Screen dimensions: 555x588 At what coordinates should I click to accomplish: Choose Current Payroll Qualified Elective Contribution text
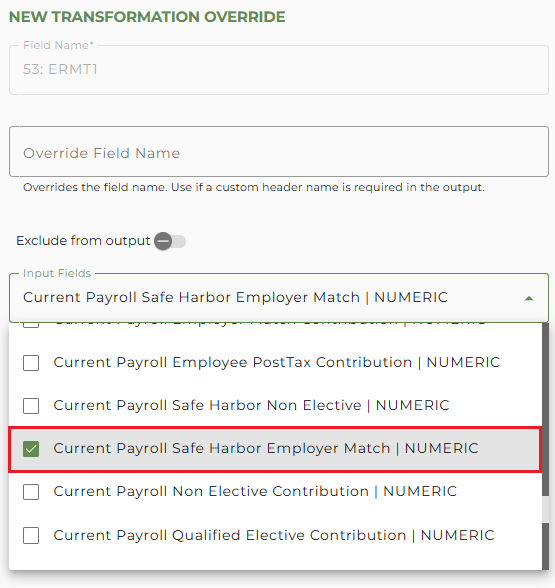coord(274,535)
